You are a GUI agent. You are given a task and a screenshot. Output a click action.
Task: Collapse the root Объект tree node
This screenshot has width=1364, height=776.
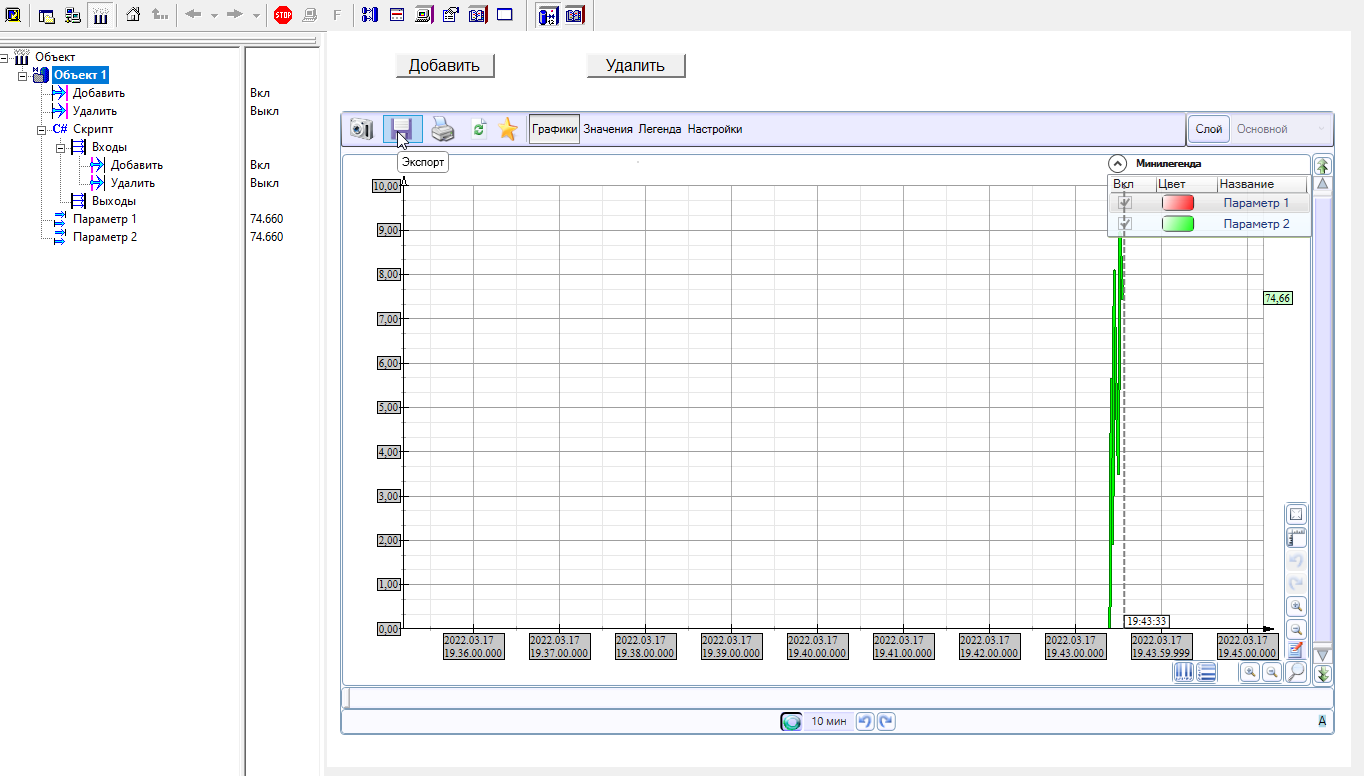[x=6, y=57]
